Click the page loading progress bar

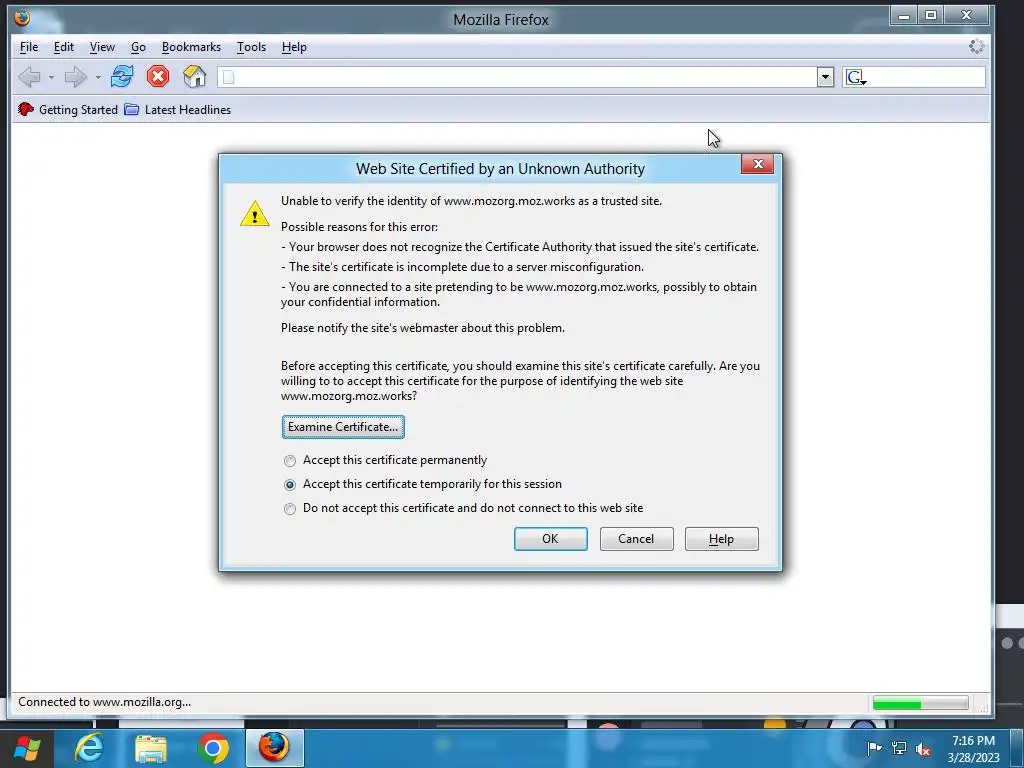[920, 703]
